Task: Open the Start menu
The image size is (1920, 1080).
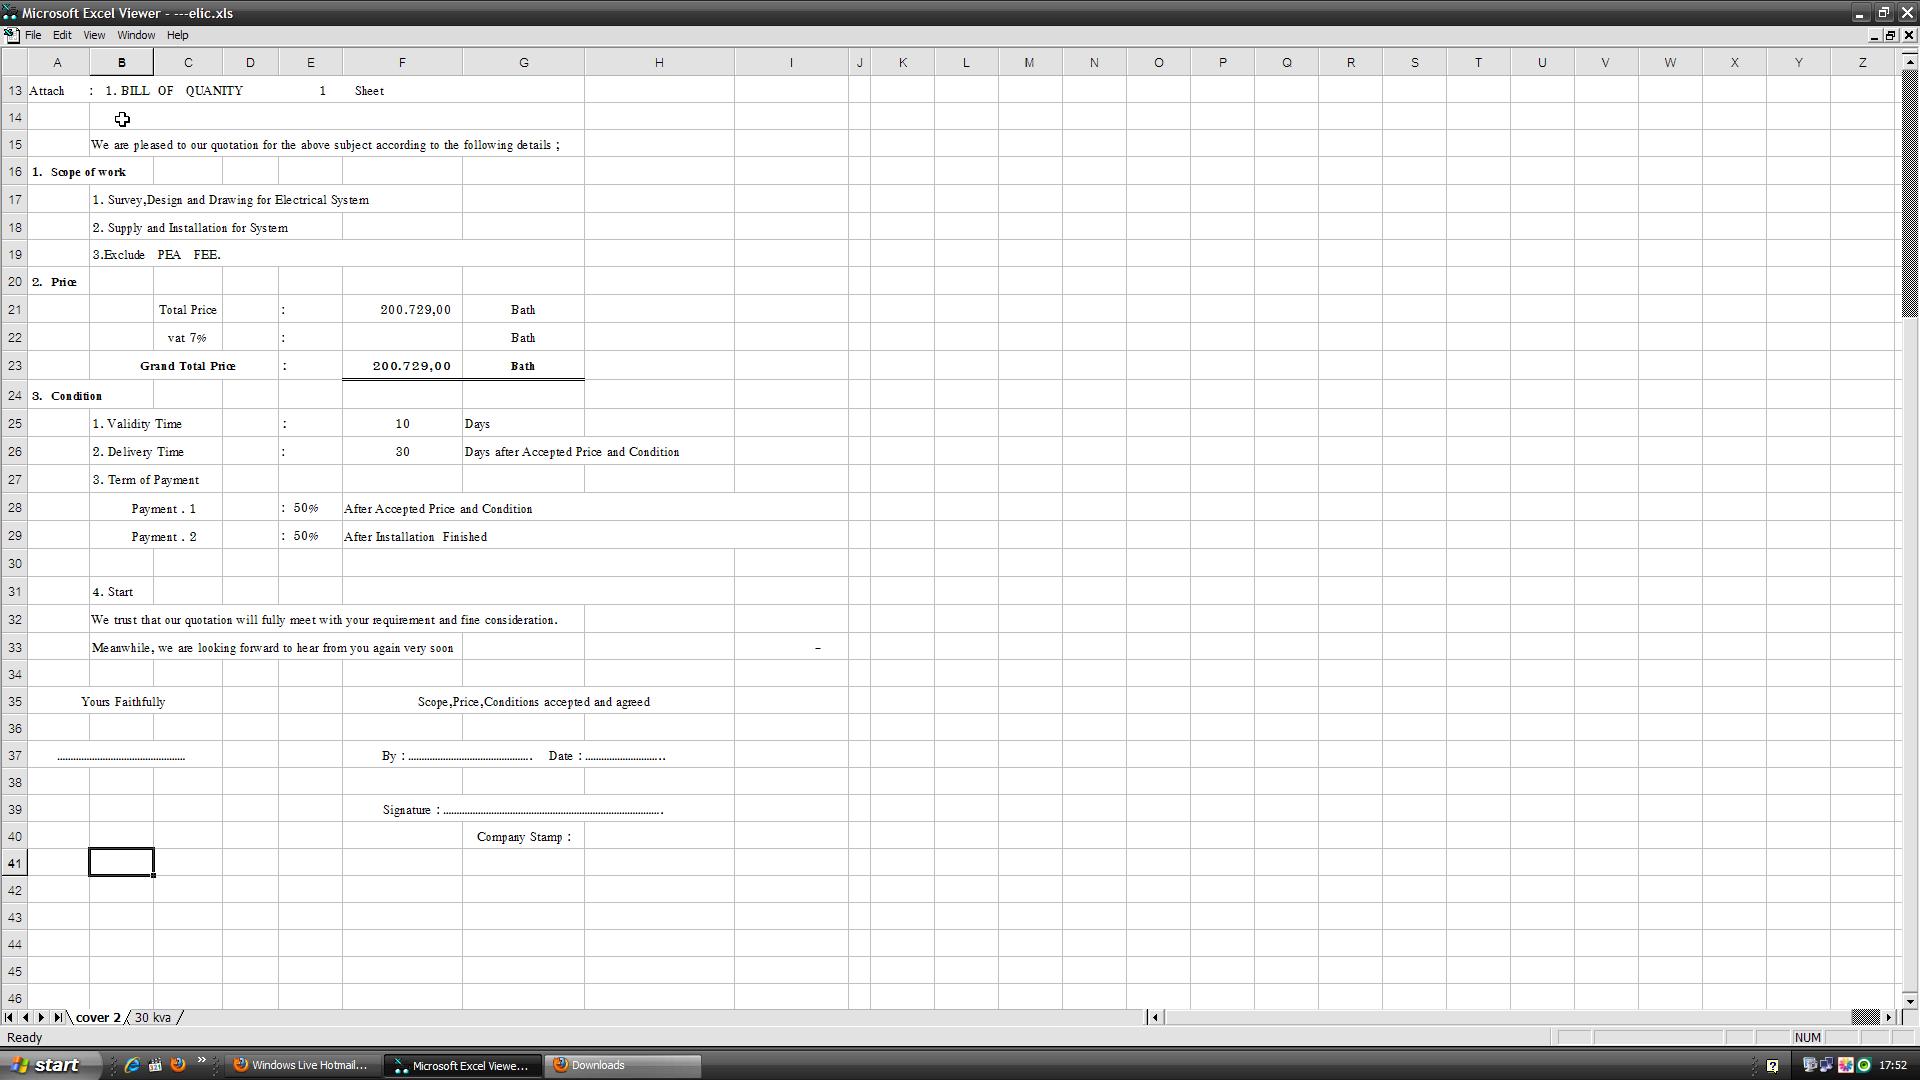Action: point(47,1065)
